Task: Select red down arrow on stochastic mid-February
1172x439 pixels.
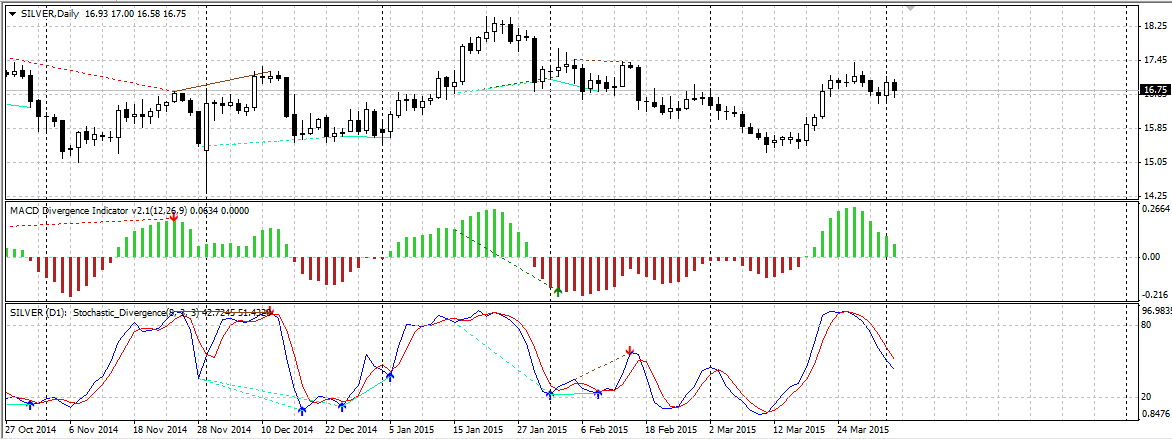Action: tap(630, 351)
